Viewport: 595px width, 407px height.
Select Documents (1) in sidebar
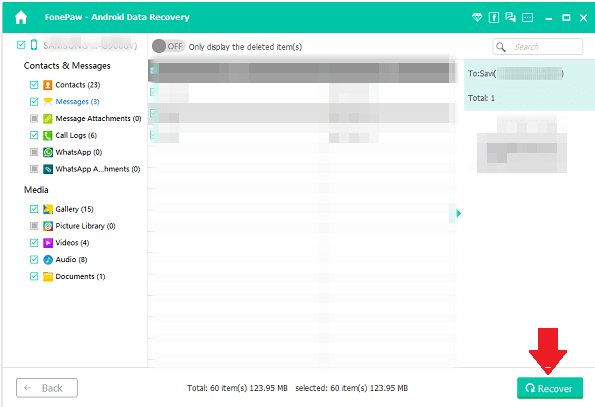point(80,277)
